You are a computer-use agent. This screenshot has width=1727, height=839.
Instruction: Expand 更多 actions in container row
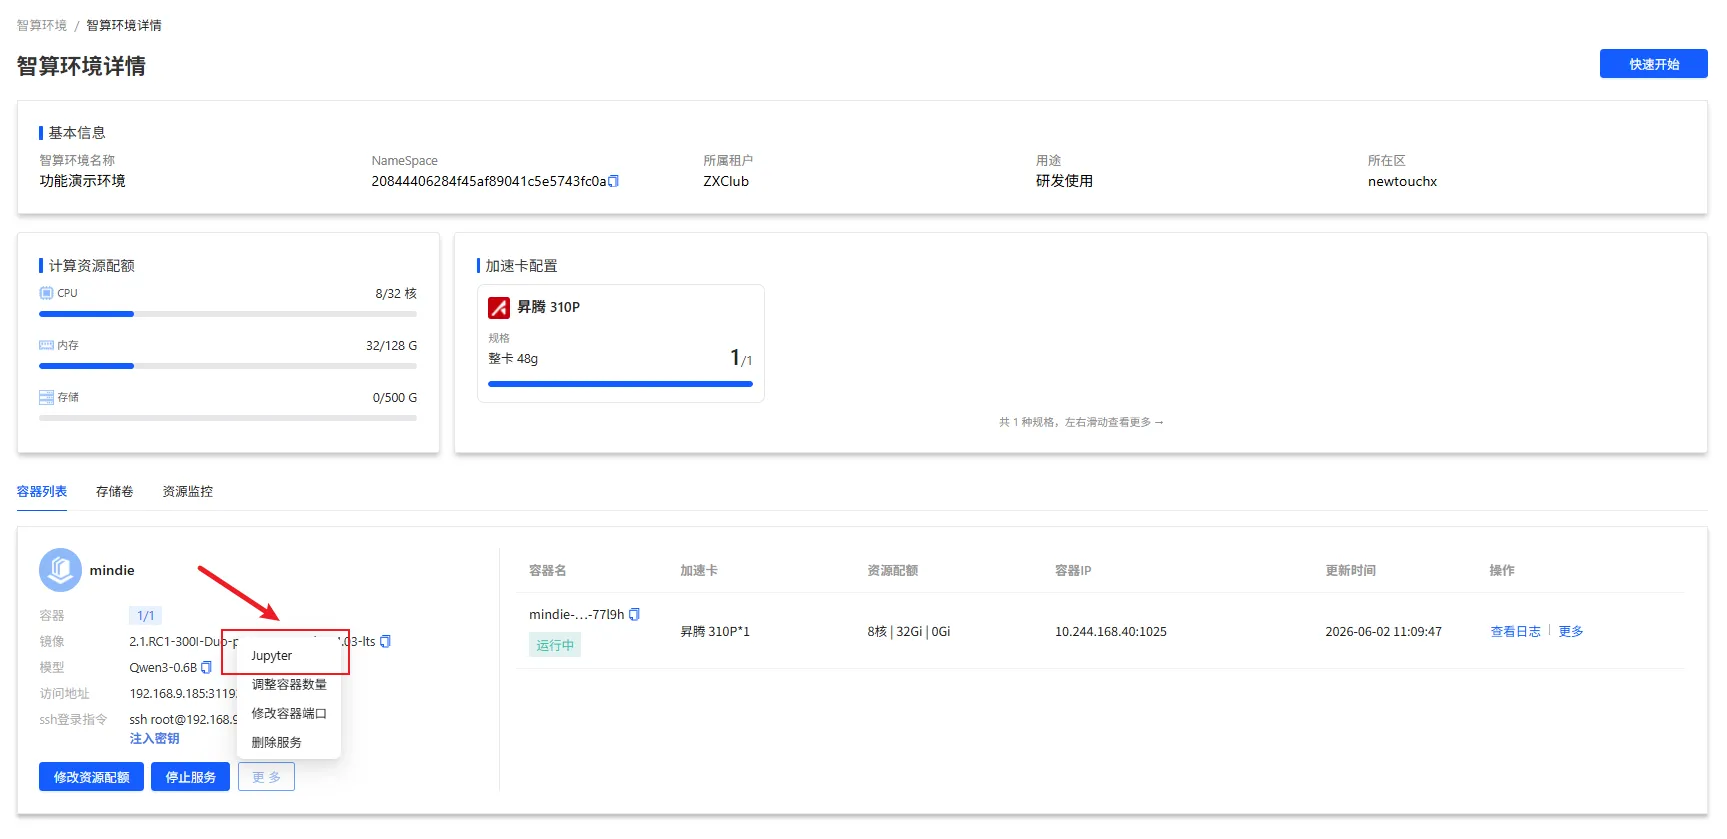(1571, 631)
